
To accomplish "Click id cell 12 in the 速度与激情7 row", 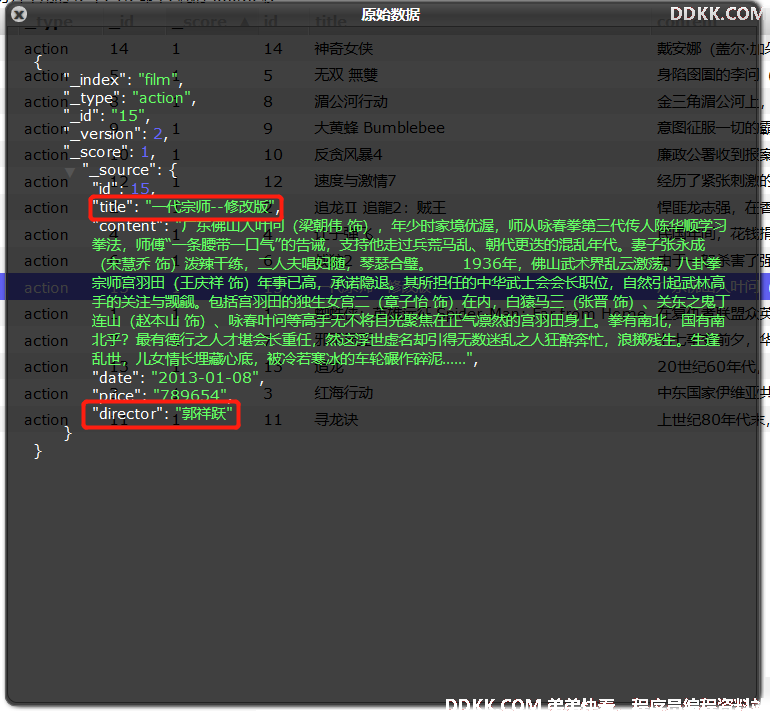I will point(273,181).
